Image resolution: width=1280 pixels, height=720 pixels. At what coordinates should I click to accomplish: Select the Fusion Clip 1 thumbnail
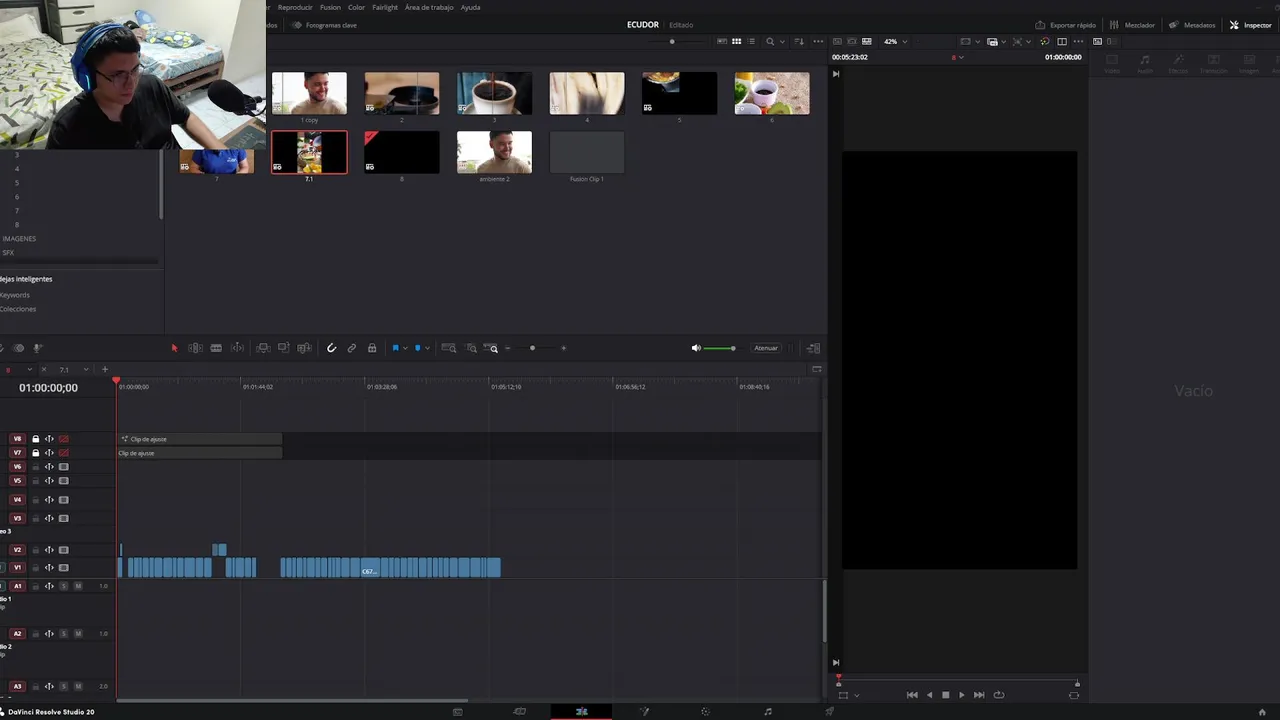point(587,153)
